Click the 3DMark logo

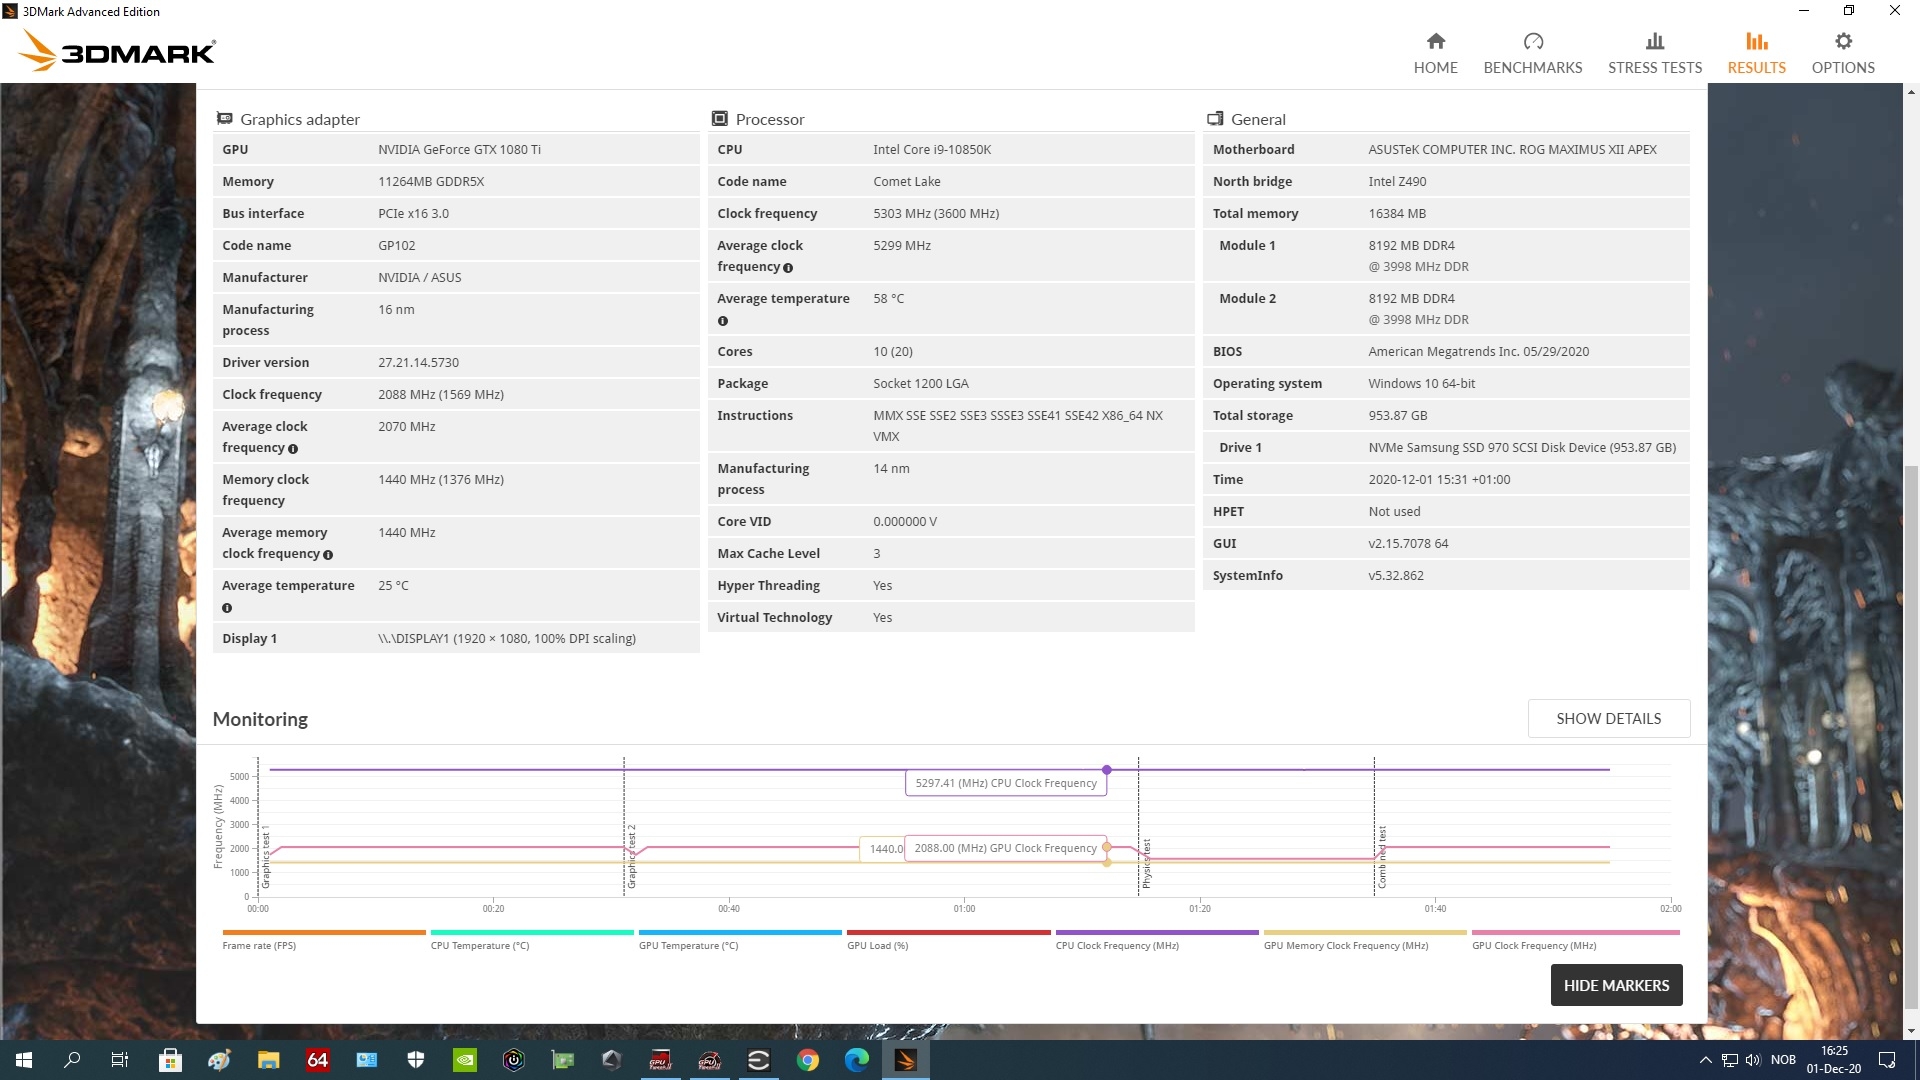[117, 50]
